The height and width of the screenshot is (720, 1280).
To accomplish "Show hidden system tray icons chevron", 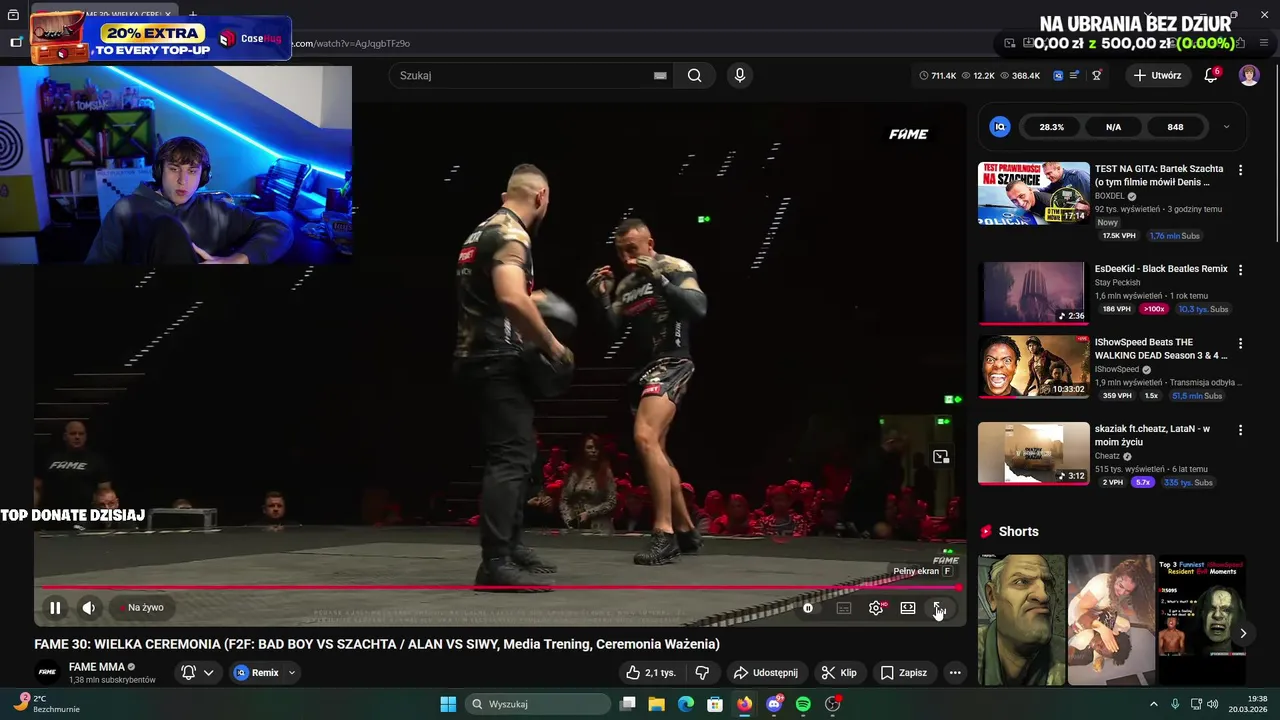I will pos(1153,704).
